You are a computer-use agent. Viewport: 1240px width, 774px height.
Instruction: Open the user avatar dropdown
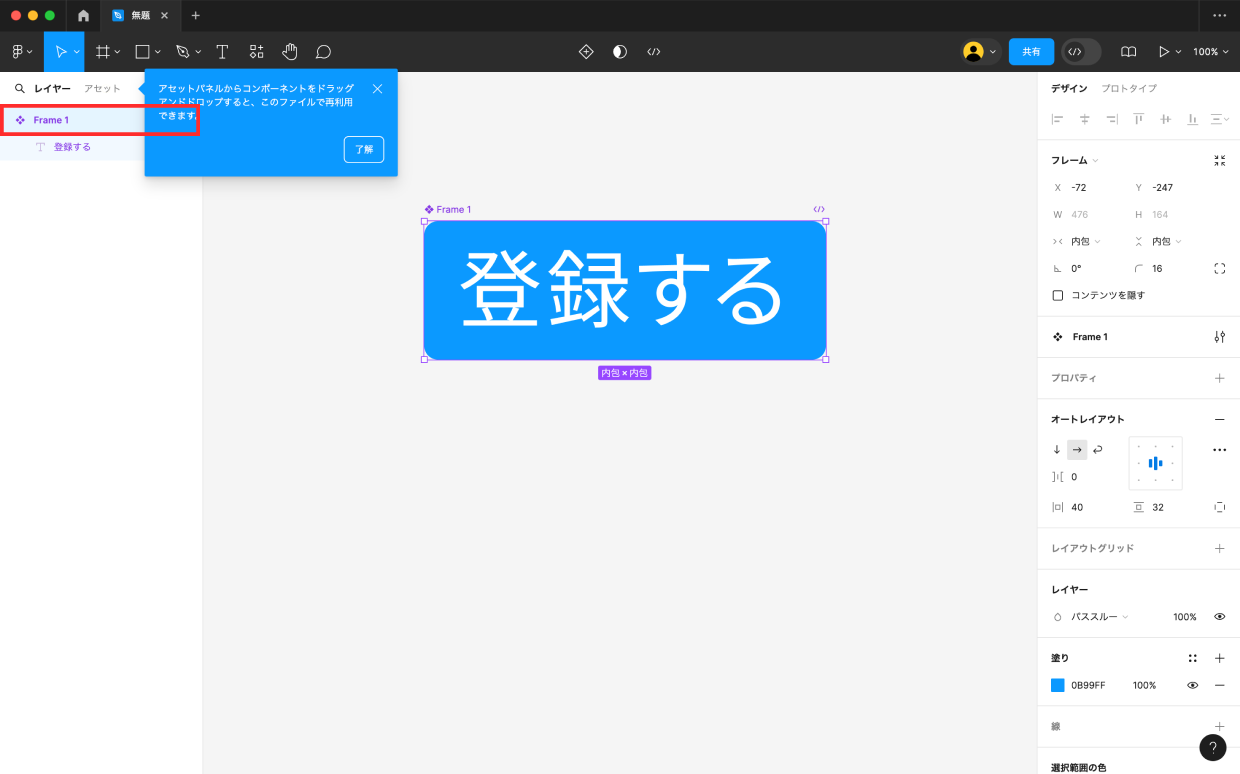pyautogui.click(x=981, y=51)
